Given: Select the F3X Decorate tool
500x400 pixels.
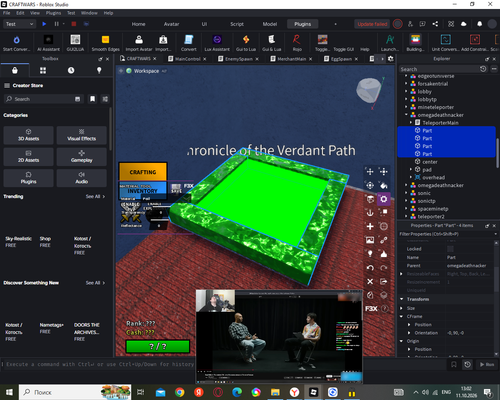Looking at the screenshot, I should click(384, 254).
